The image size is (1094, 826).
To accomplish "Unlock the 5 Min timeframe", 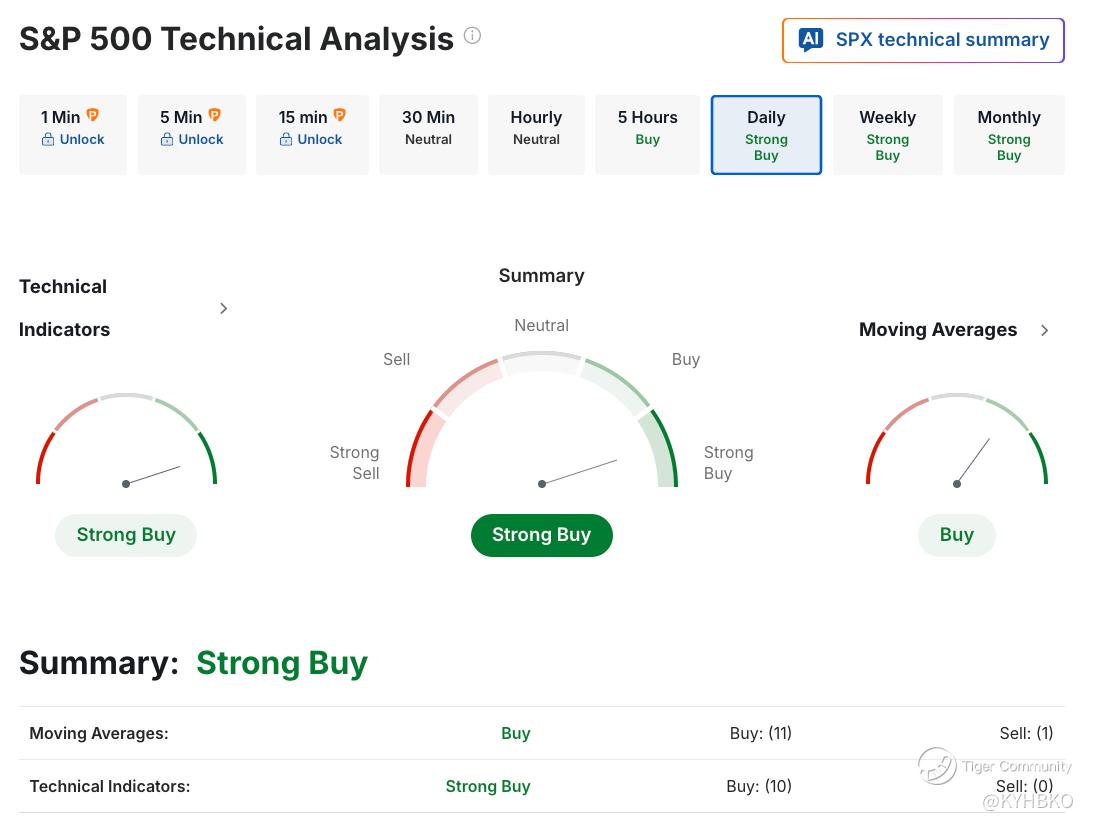I will tap(201, 140).
